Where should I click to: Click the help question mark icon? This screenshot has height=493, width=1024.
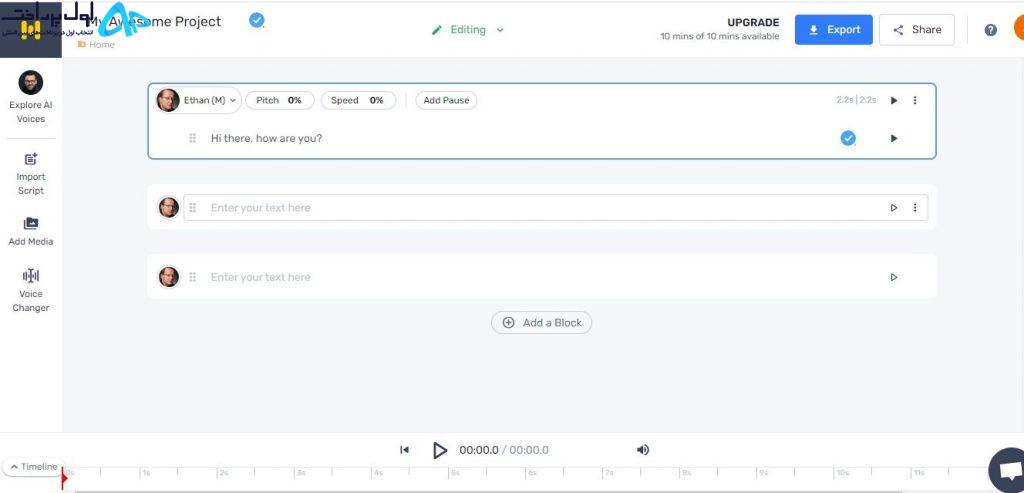991,30
